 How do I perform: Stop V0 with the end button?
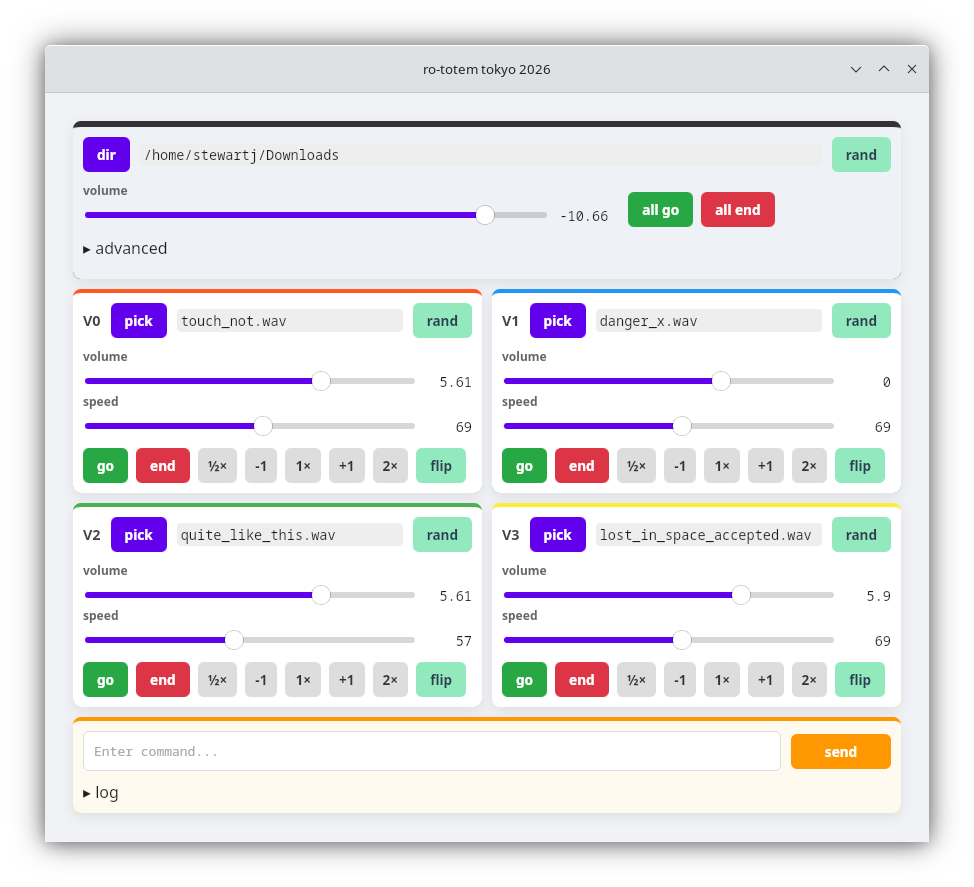coord(163,466)
